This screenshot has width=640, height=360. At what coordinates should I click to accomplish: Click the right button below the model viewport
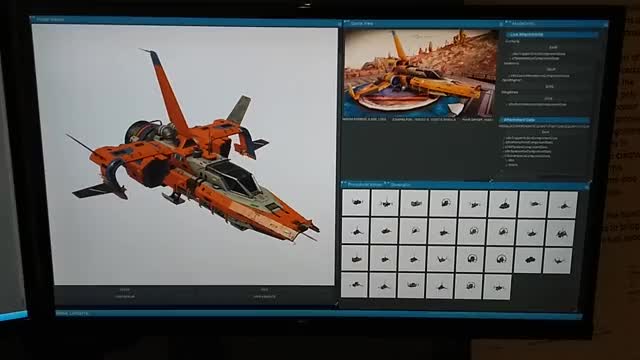[x=264, y=293]
